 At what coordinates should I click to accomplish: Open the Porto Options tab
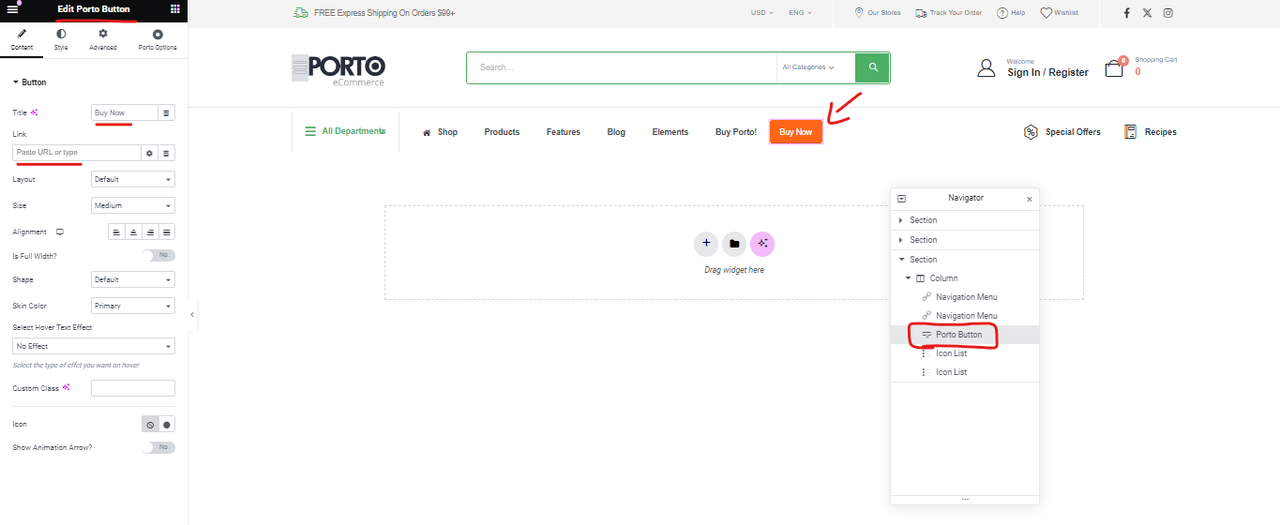(x=157, y=40)
